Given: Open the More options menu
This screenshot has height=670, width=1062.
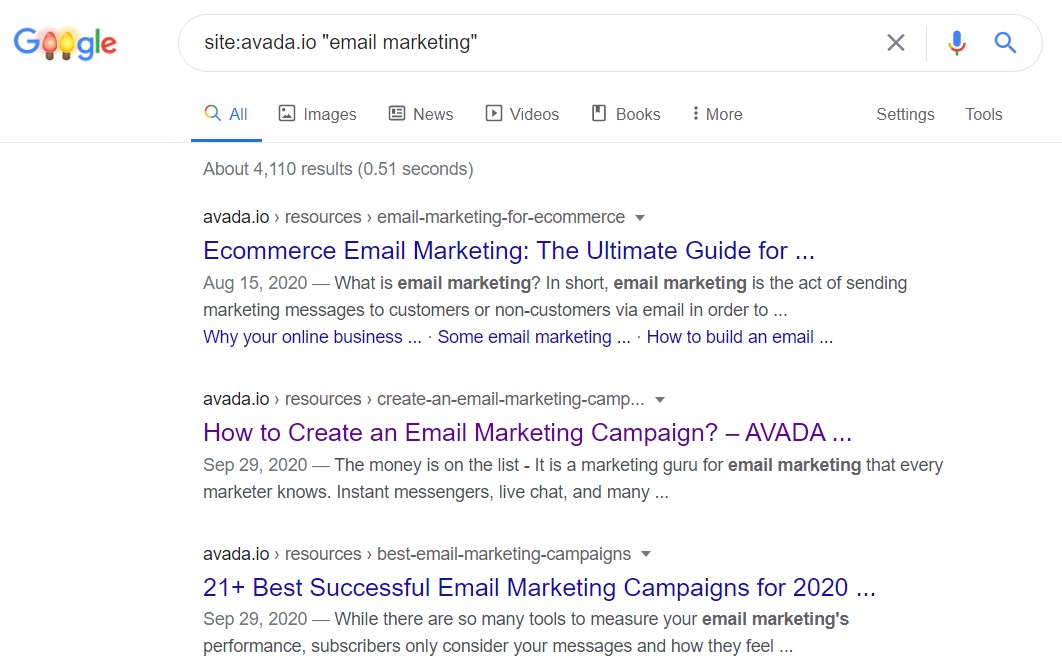Looking at the screenshot, I should pyautogui.click(x=716, y=114).
